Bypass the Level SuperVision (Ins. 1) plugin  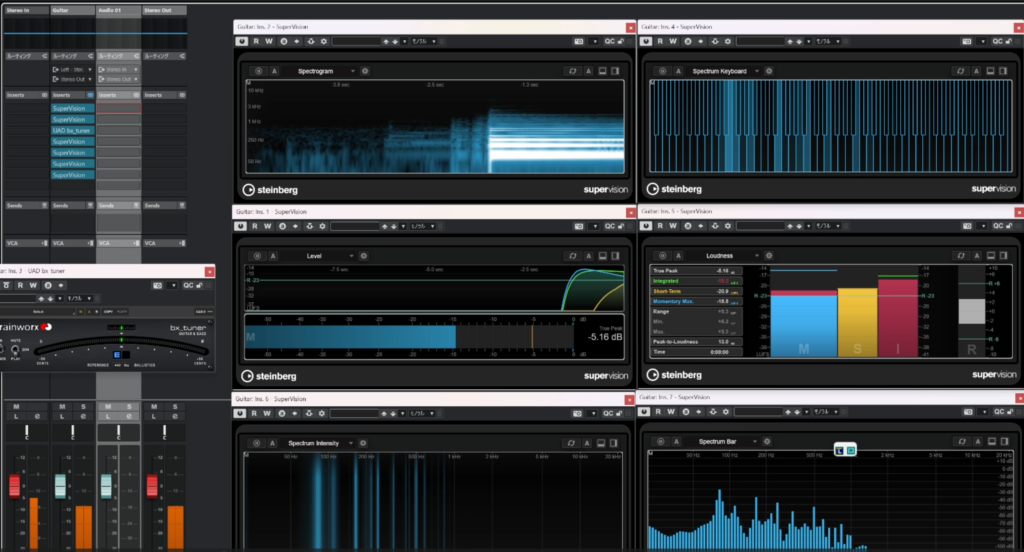pyautogui.click(x=240, y=226)
